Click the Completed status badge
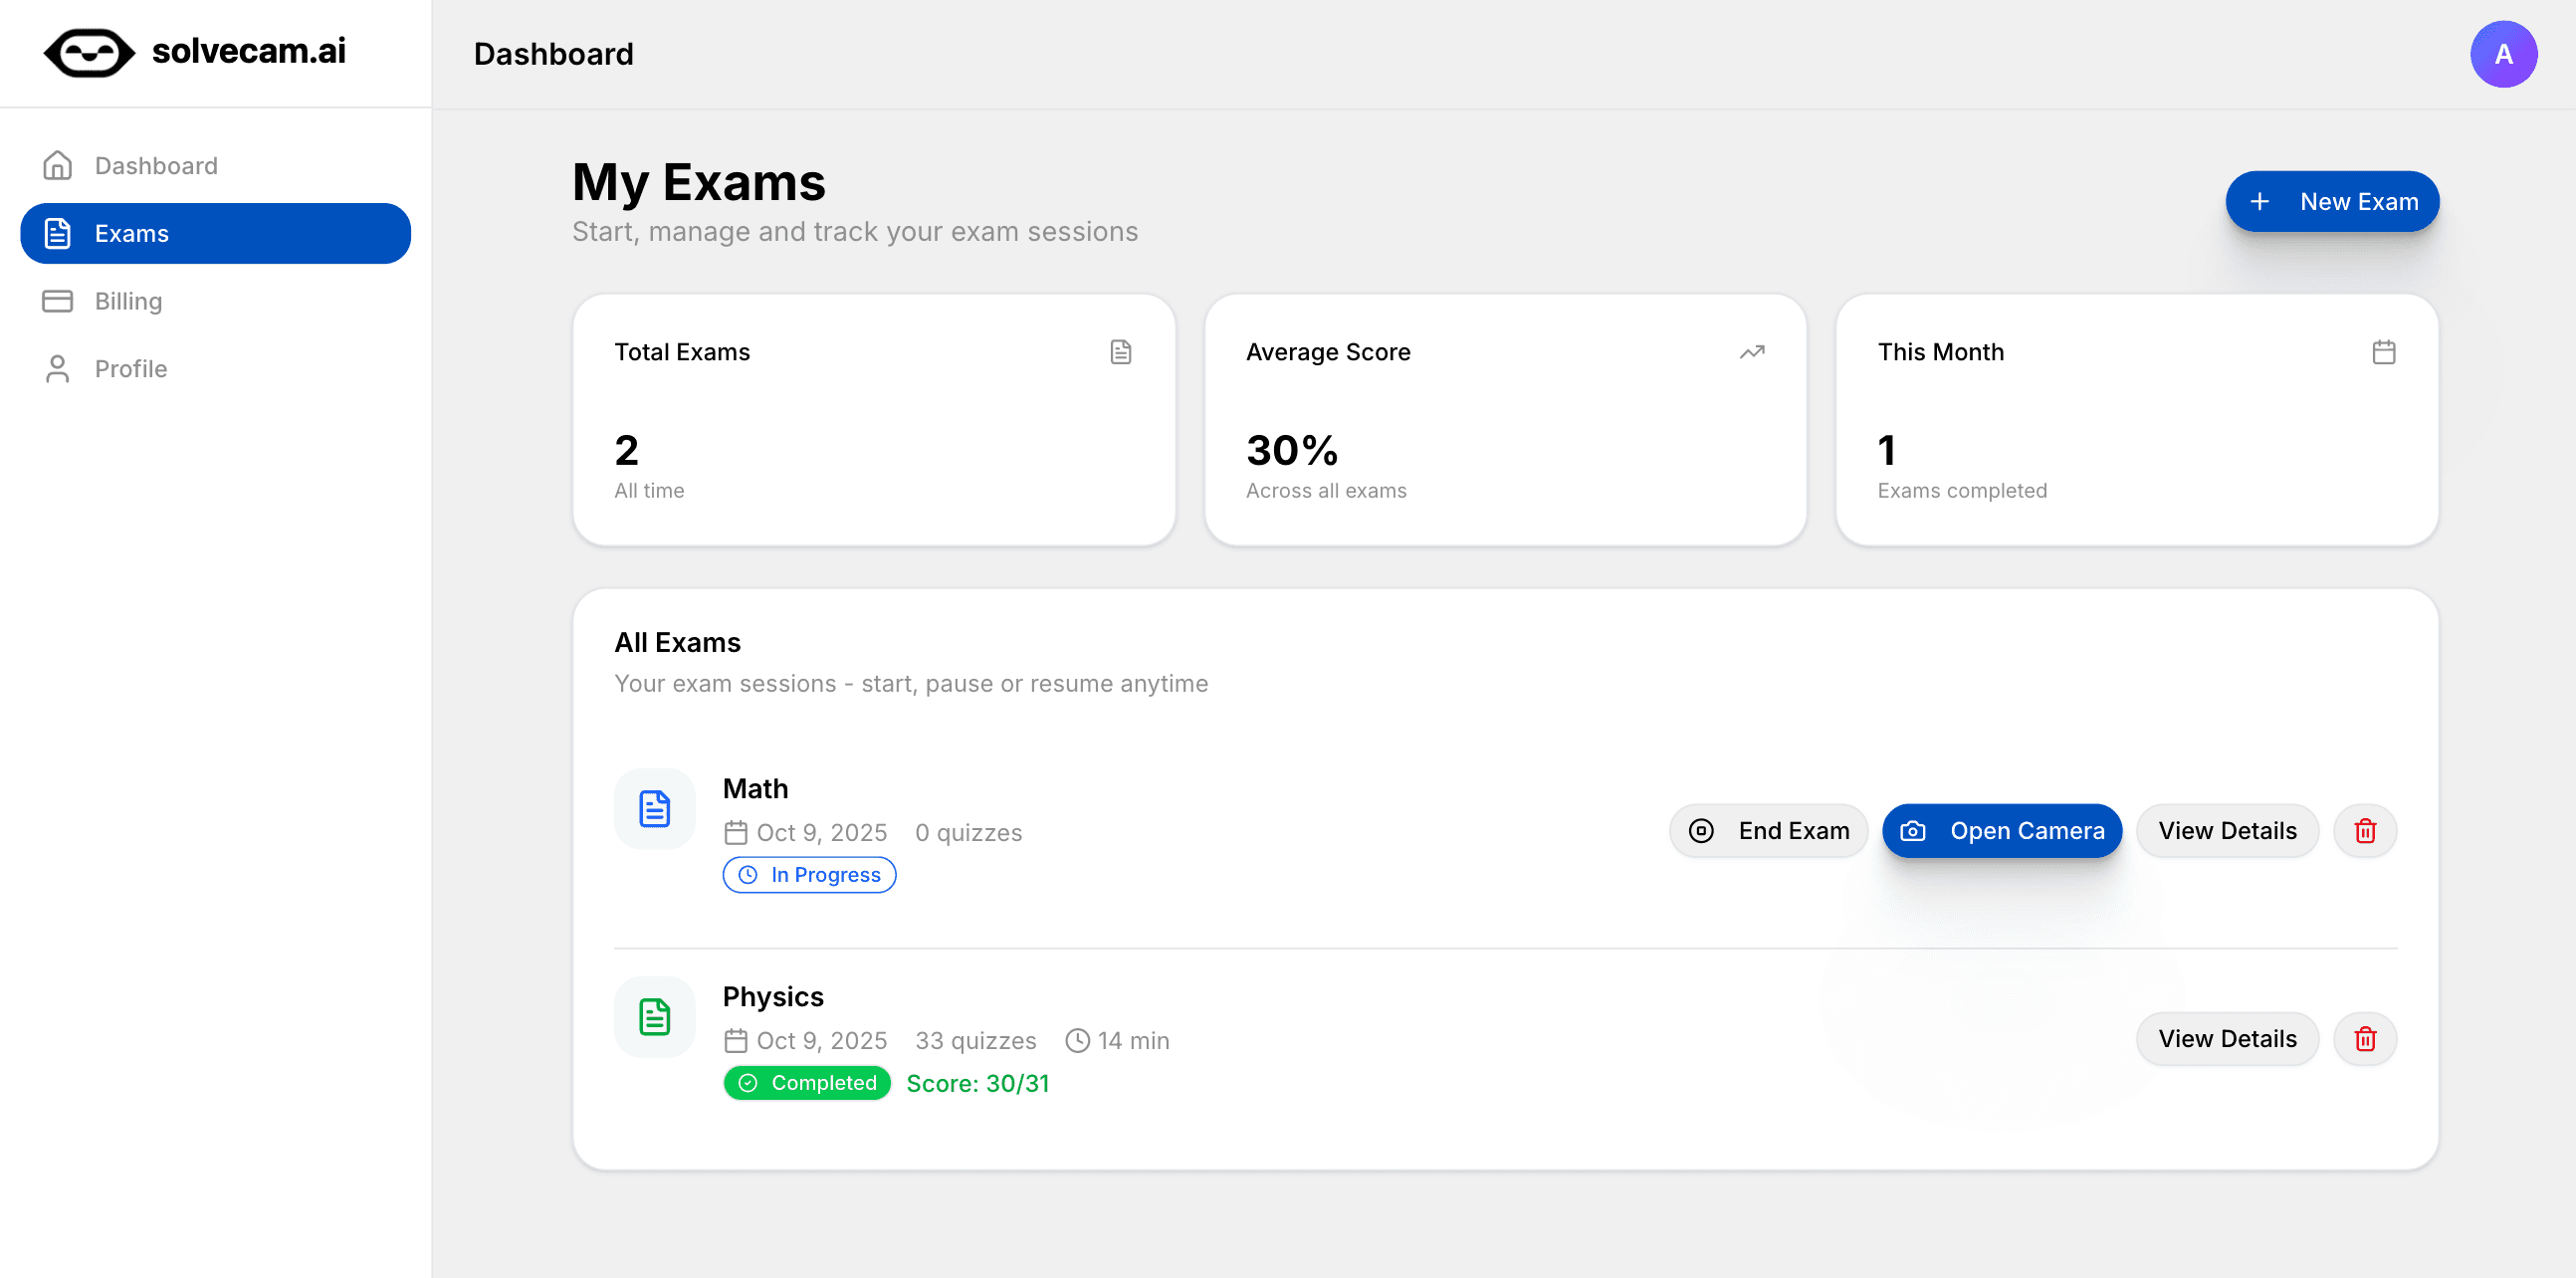Image resolution: width=2576 pixels, height=1278 pixels. (x=807, y=1083)
